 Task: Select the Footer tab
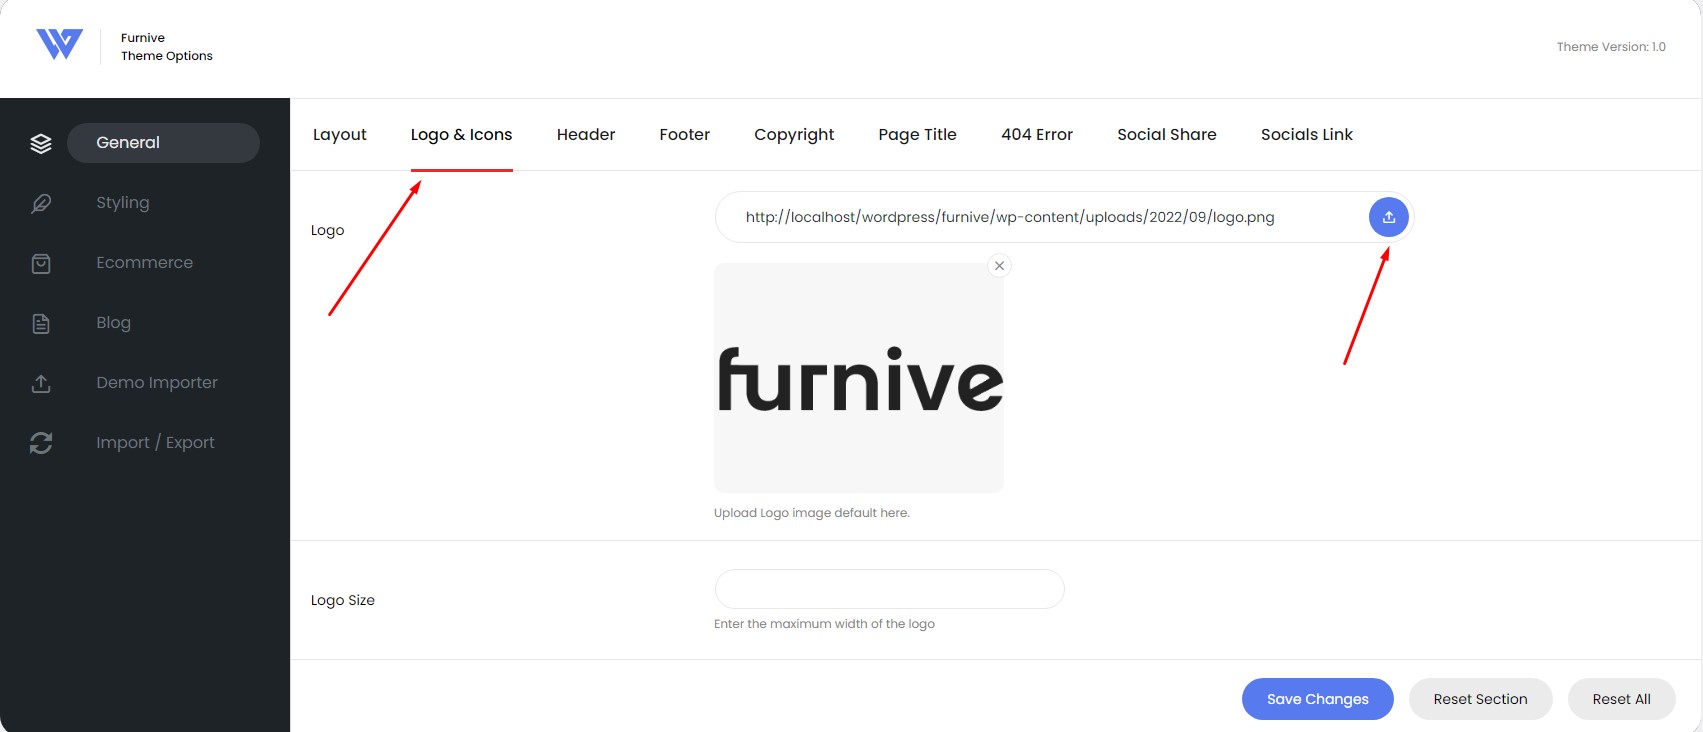[685, 135]
